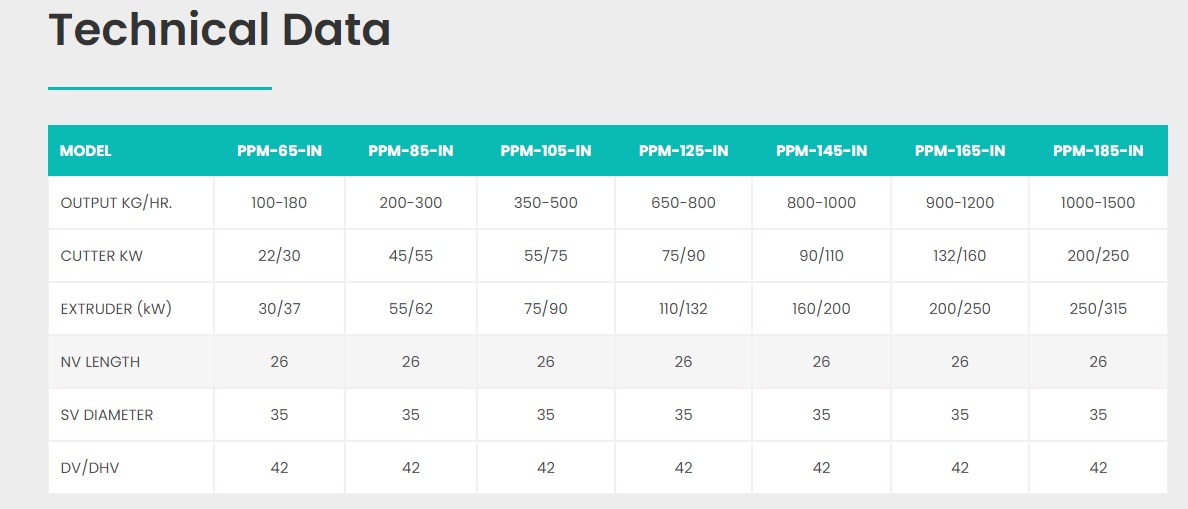
Task: Select the 132/160 cutter KW cell
Action: (x=960, y=256)
